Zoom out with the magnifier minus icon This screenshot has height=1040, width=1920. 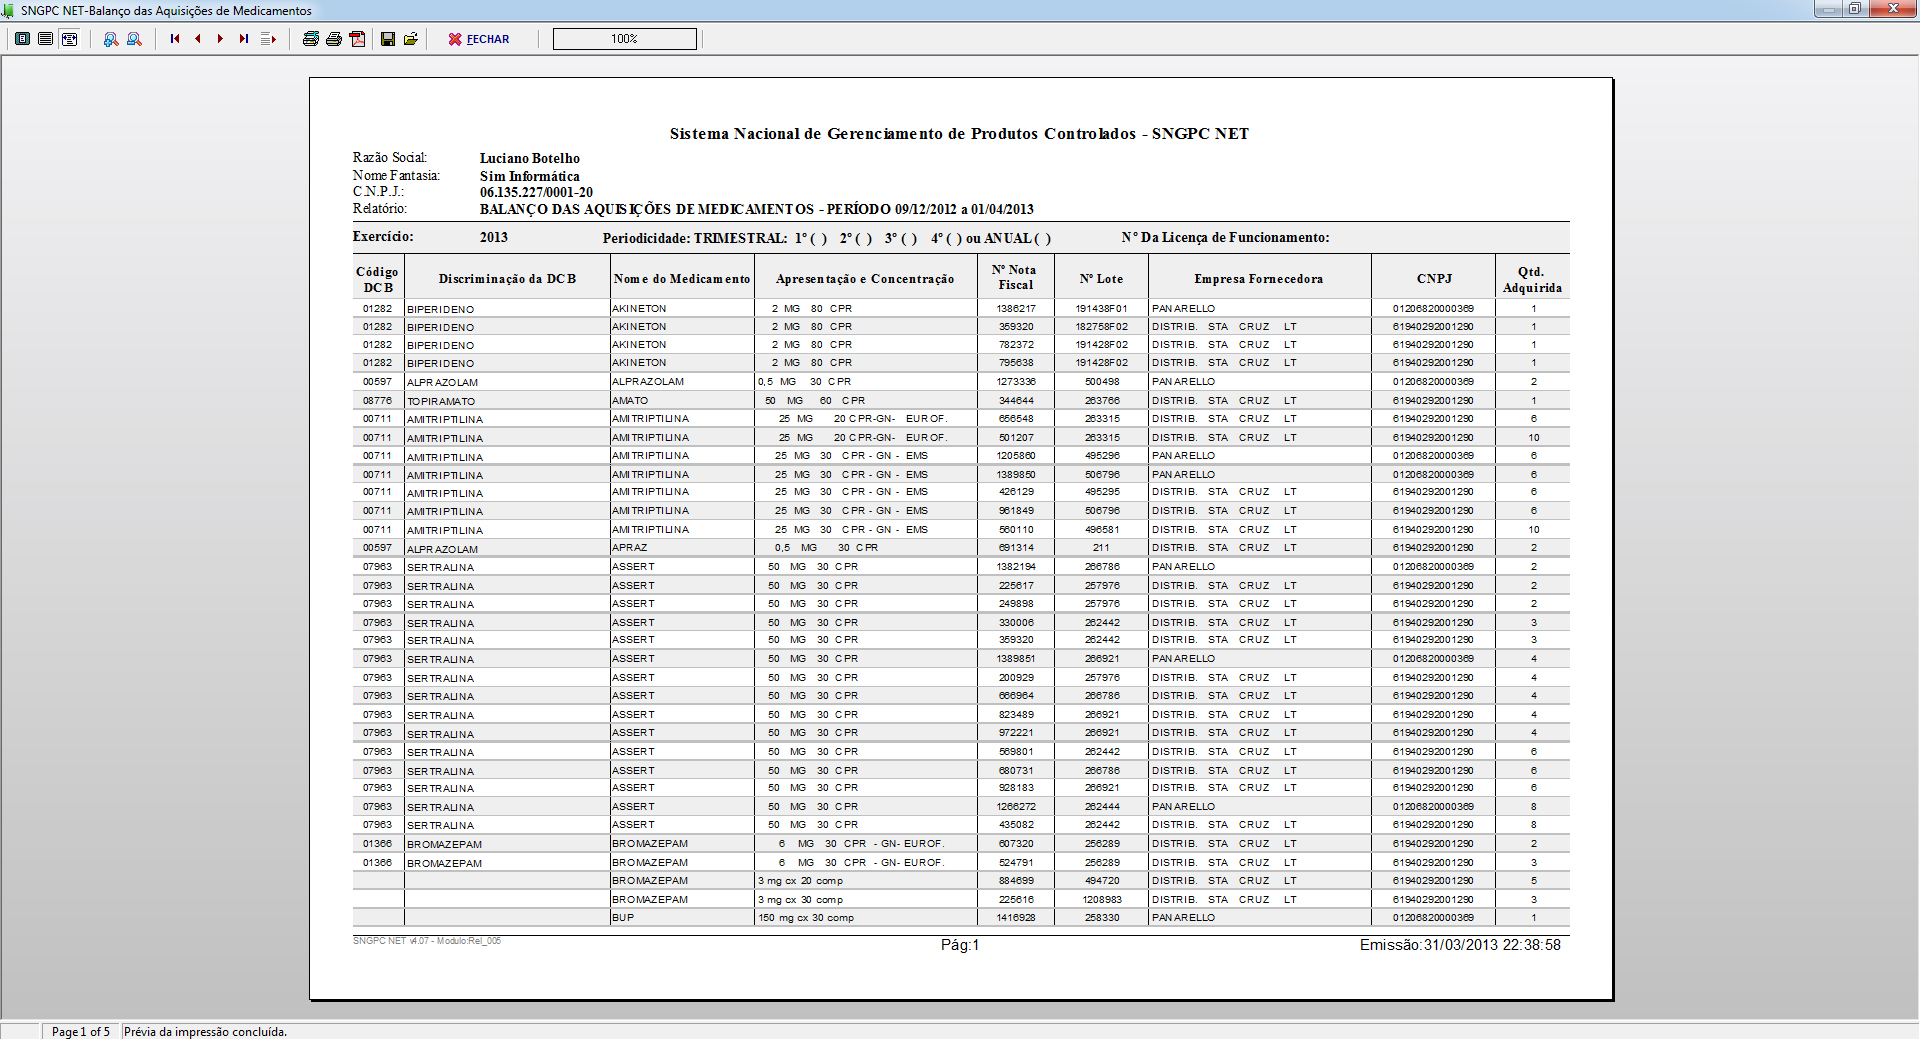pos(134,39)
